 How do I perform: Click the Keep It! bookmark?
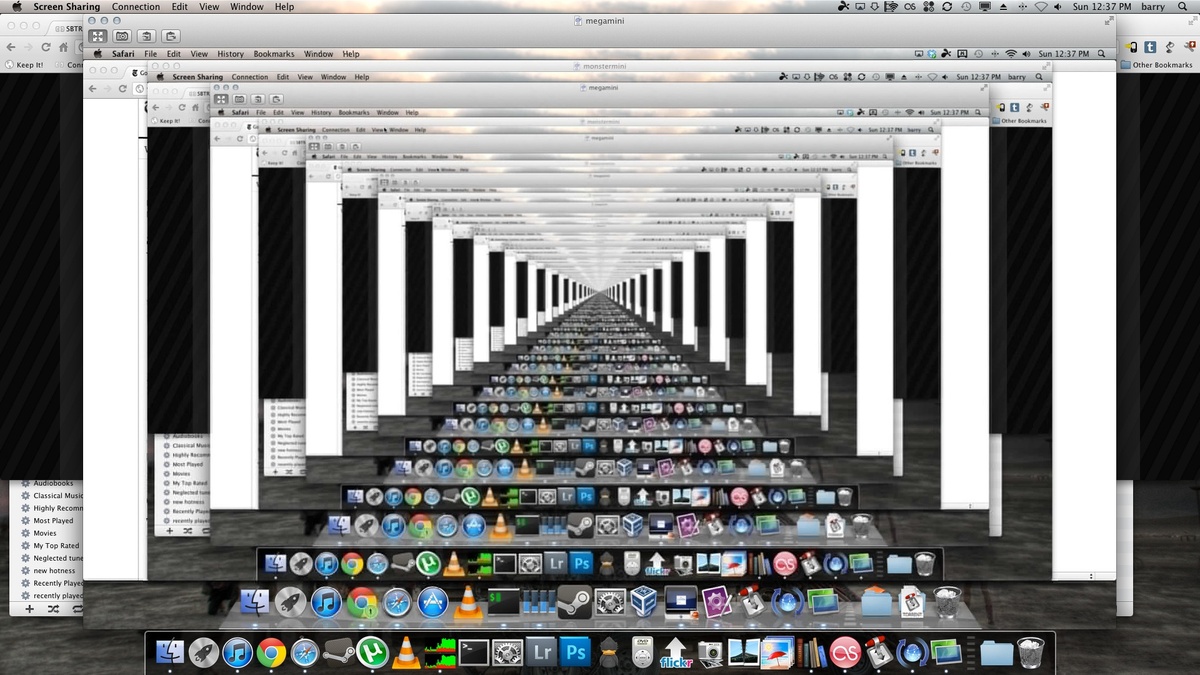click(x=24, y=65)
